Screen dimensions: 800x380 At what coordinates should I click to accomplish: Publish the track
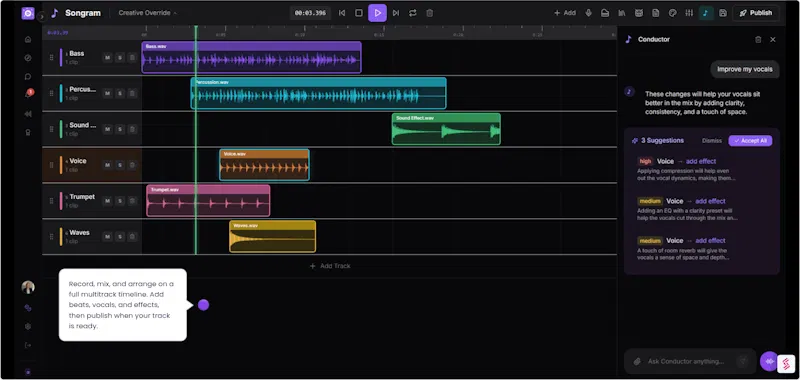pos(756,13)
